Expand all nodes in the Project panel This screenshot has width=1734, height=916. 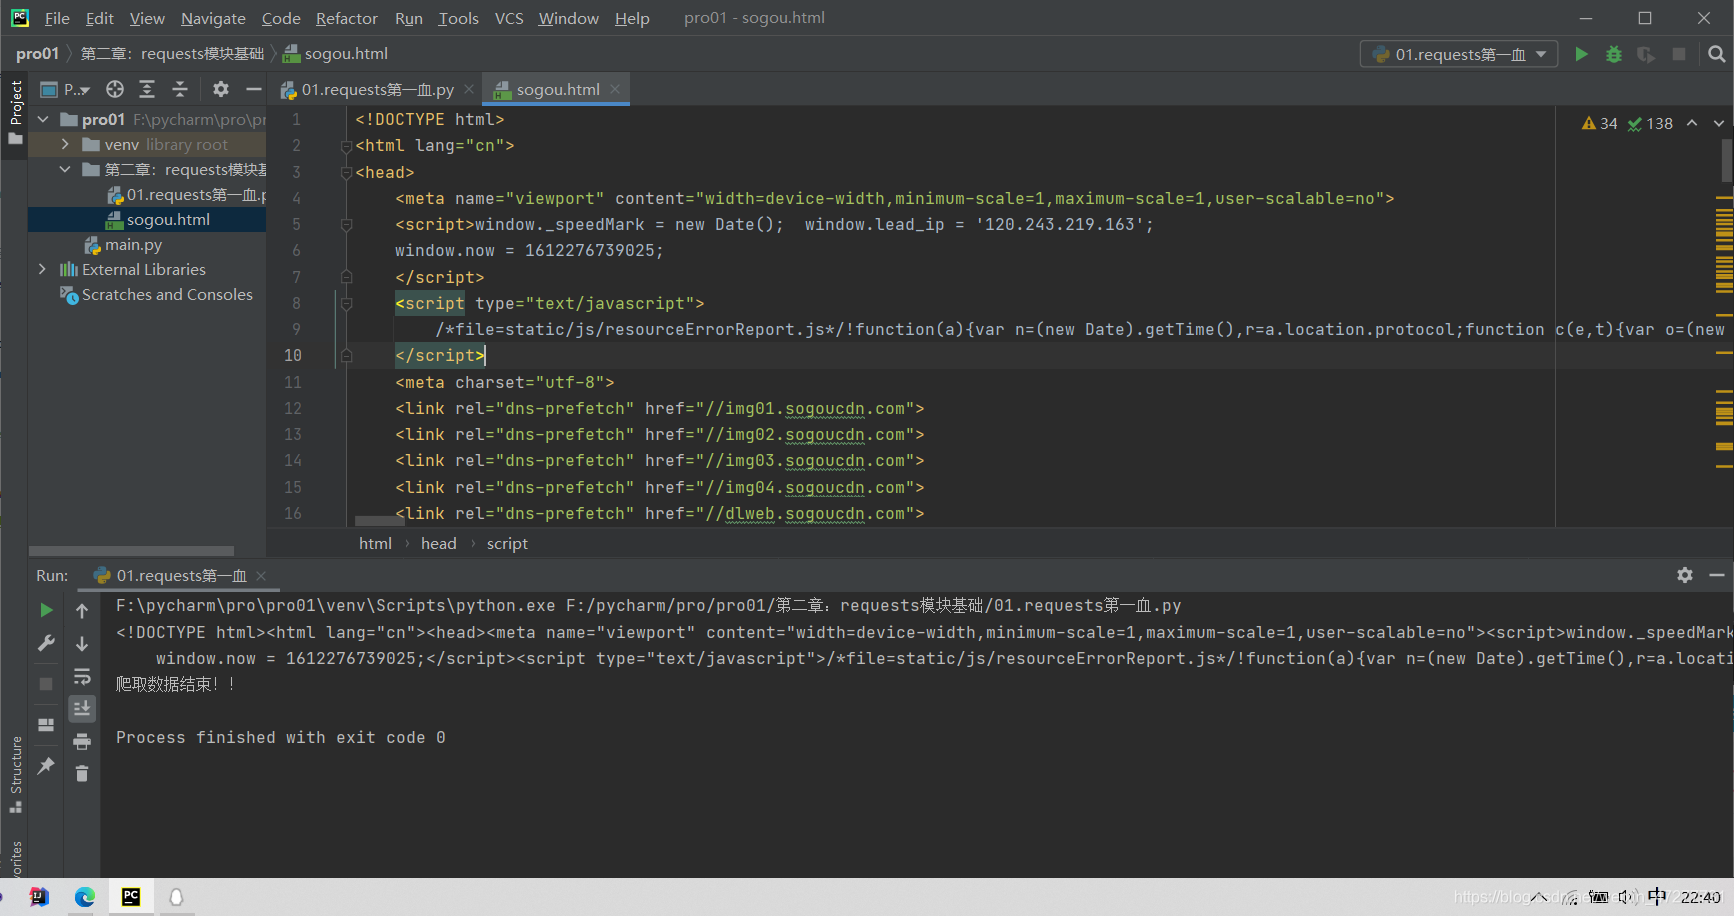coord(147,89)
